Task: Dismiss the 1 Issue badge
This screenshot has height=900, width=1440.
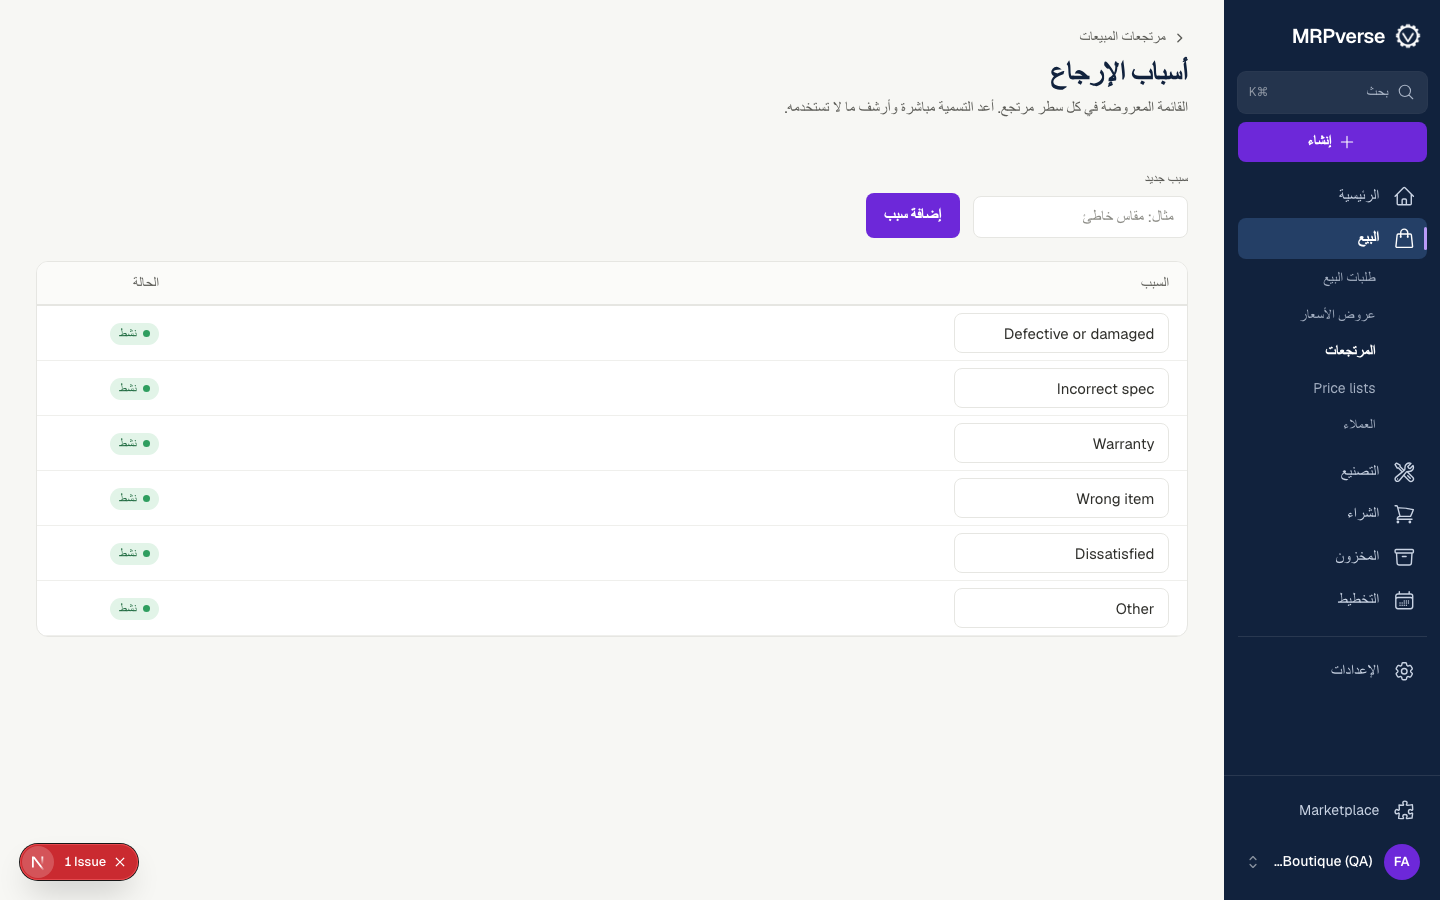Action: (120, 862)
